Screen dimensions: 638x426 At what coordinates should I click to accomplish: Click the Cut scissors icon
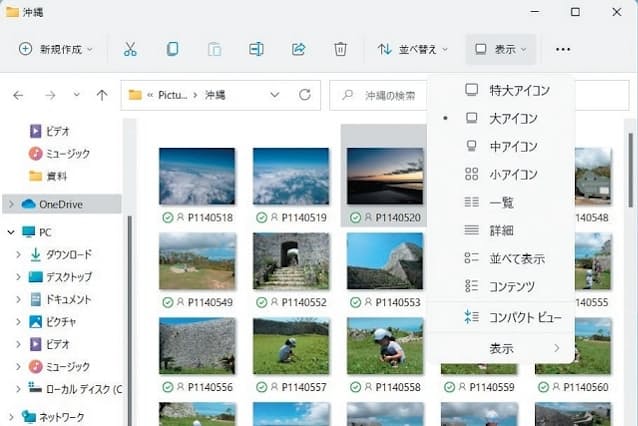[x=130, y=49]
